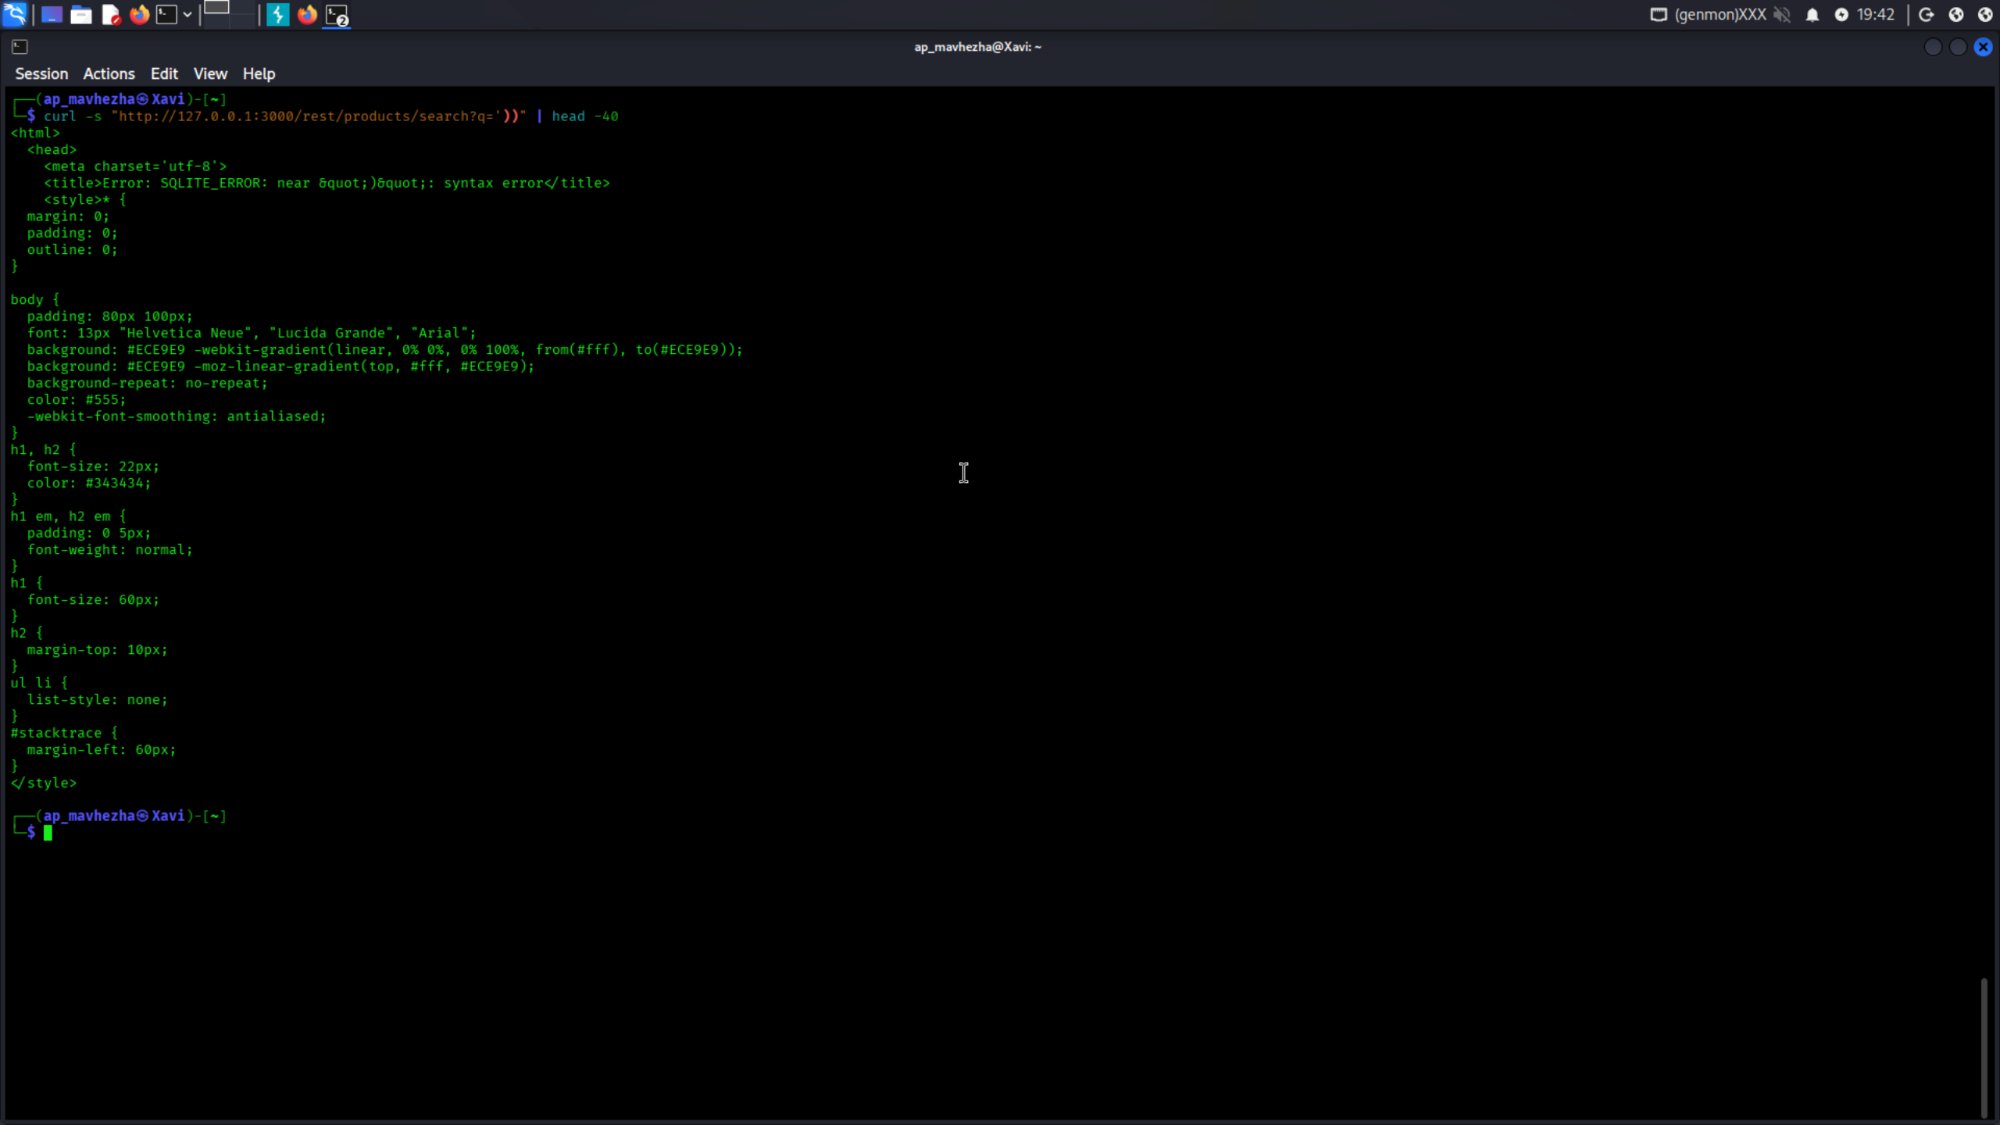Open the Session menu
Image resolution: width=2000 pixels, height=1125 pixels.
(41, 74)
